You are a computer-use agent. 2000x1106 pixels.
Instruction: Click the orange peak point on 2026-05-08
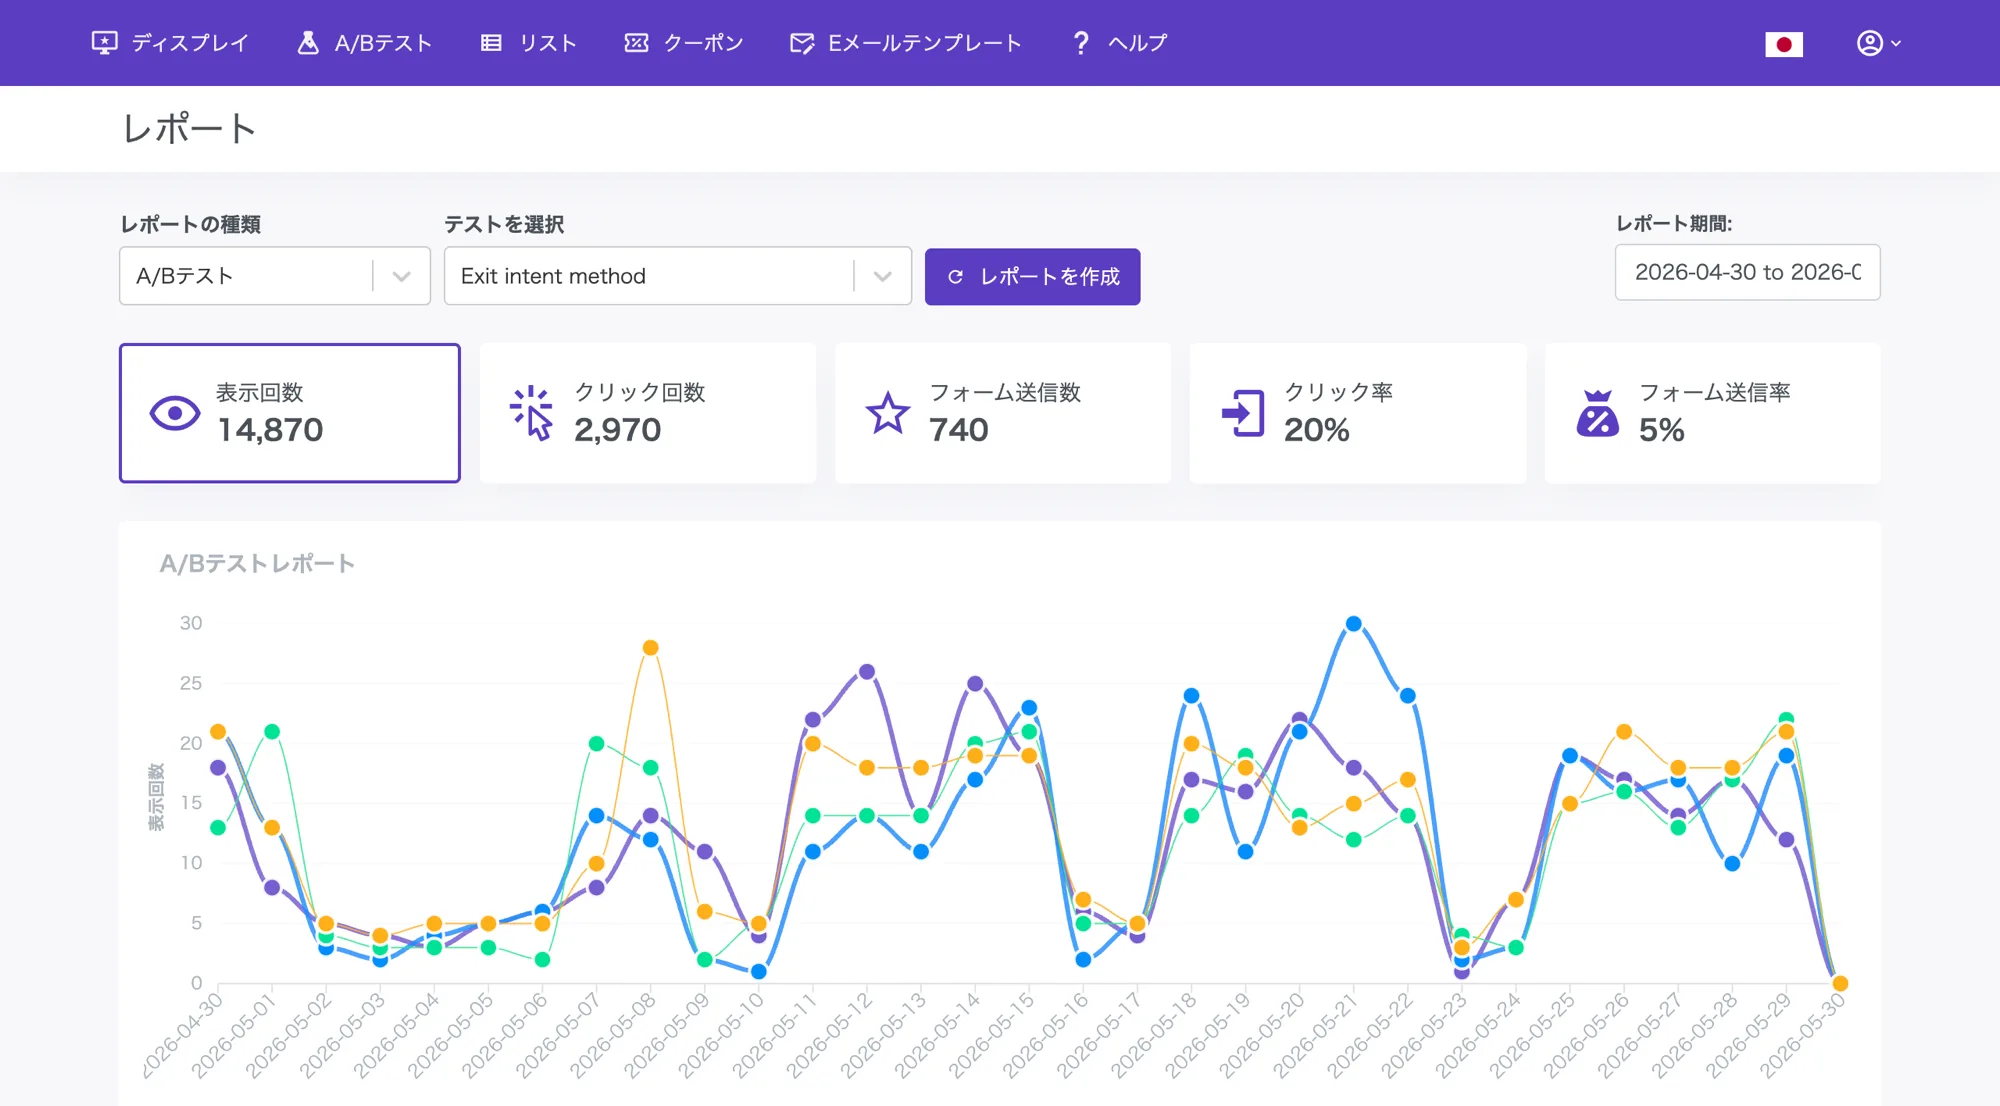(x=650, y=647)
